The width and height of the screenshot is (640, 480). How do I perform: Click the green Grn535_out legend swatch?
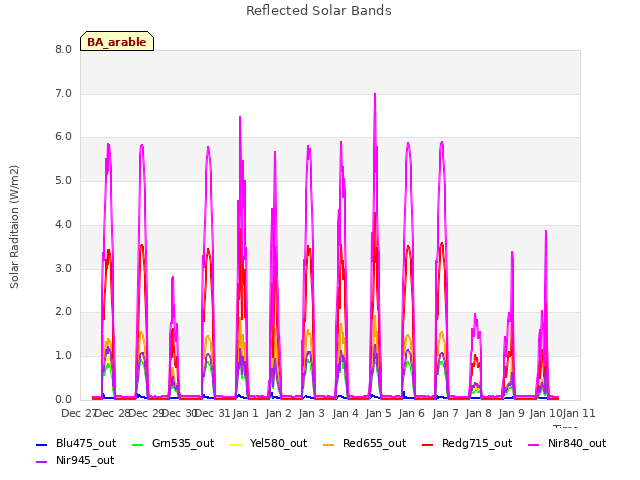138,444
